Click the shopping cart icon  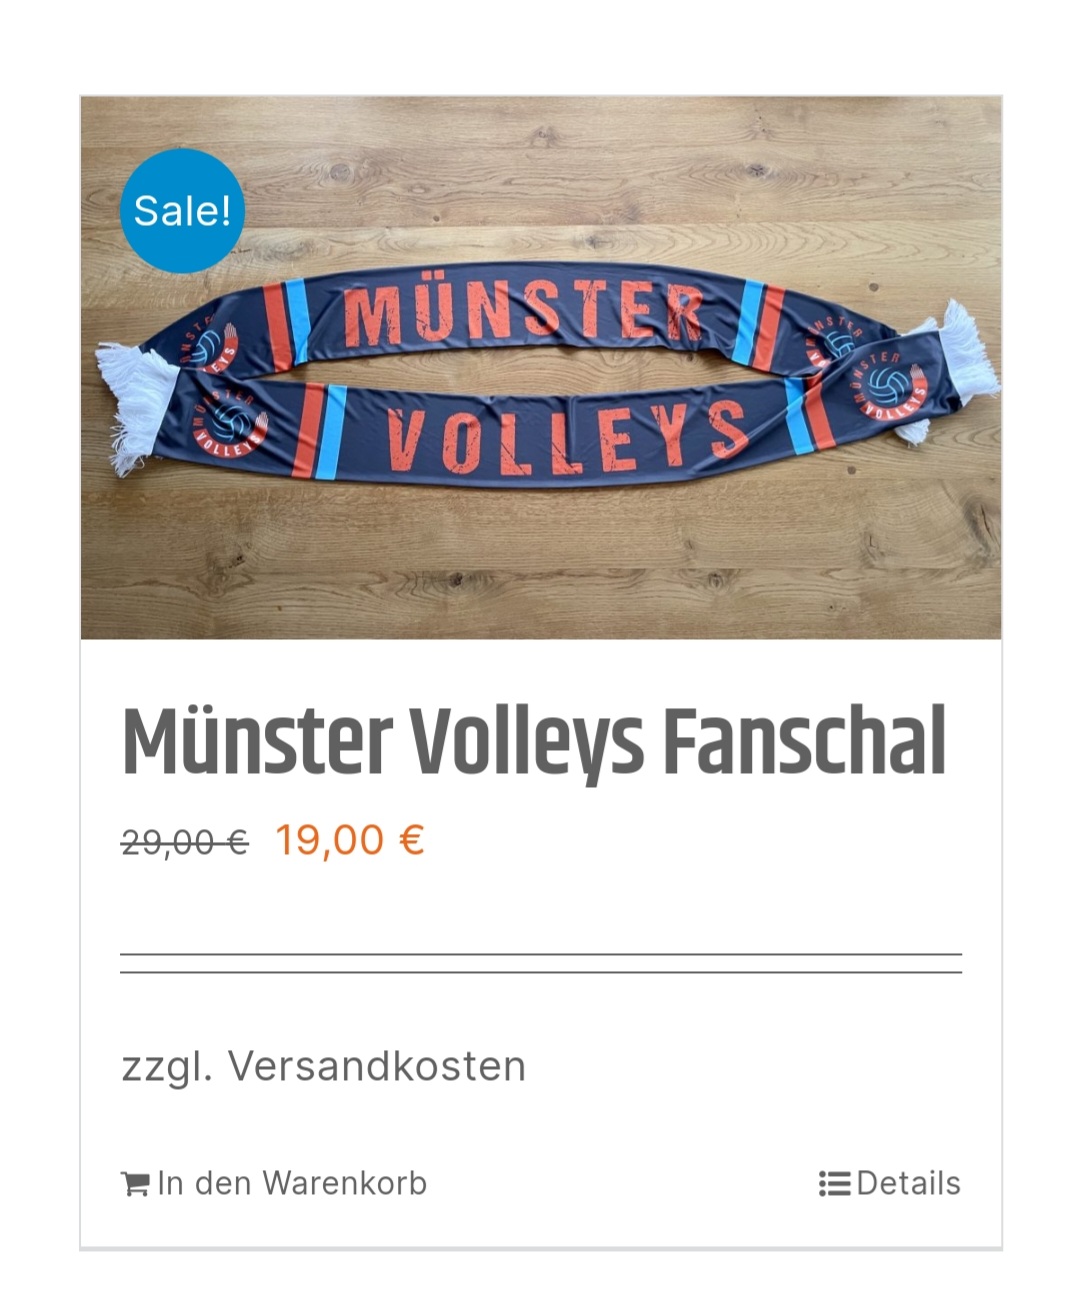pos(135,1184)
